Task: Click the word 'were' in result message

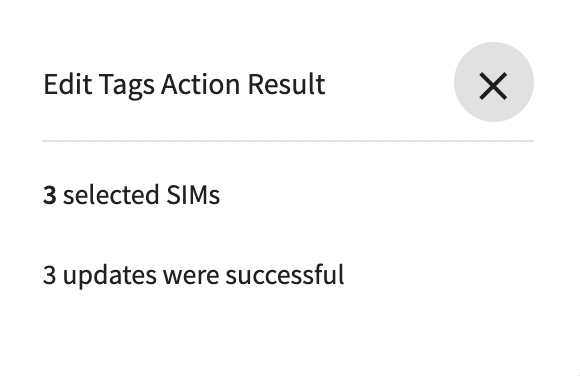Action: (191, 276)
